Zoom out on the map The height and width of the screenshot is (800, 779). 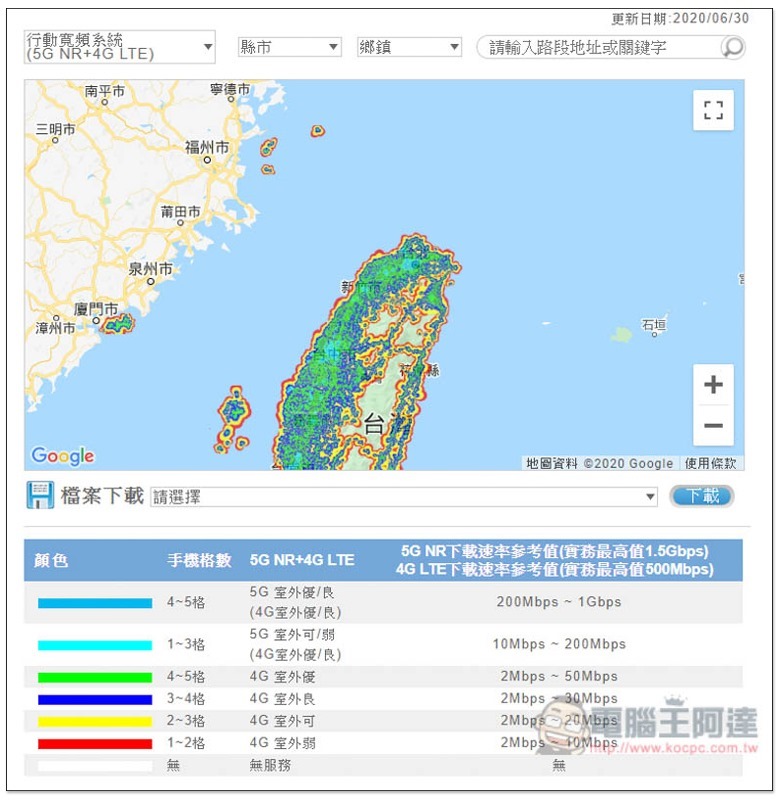pyautogui.click(x=713, y=426)
